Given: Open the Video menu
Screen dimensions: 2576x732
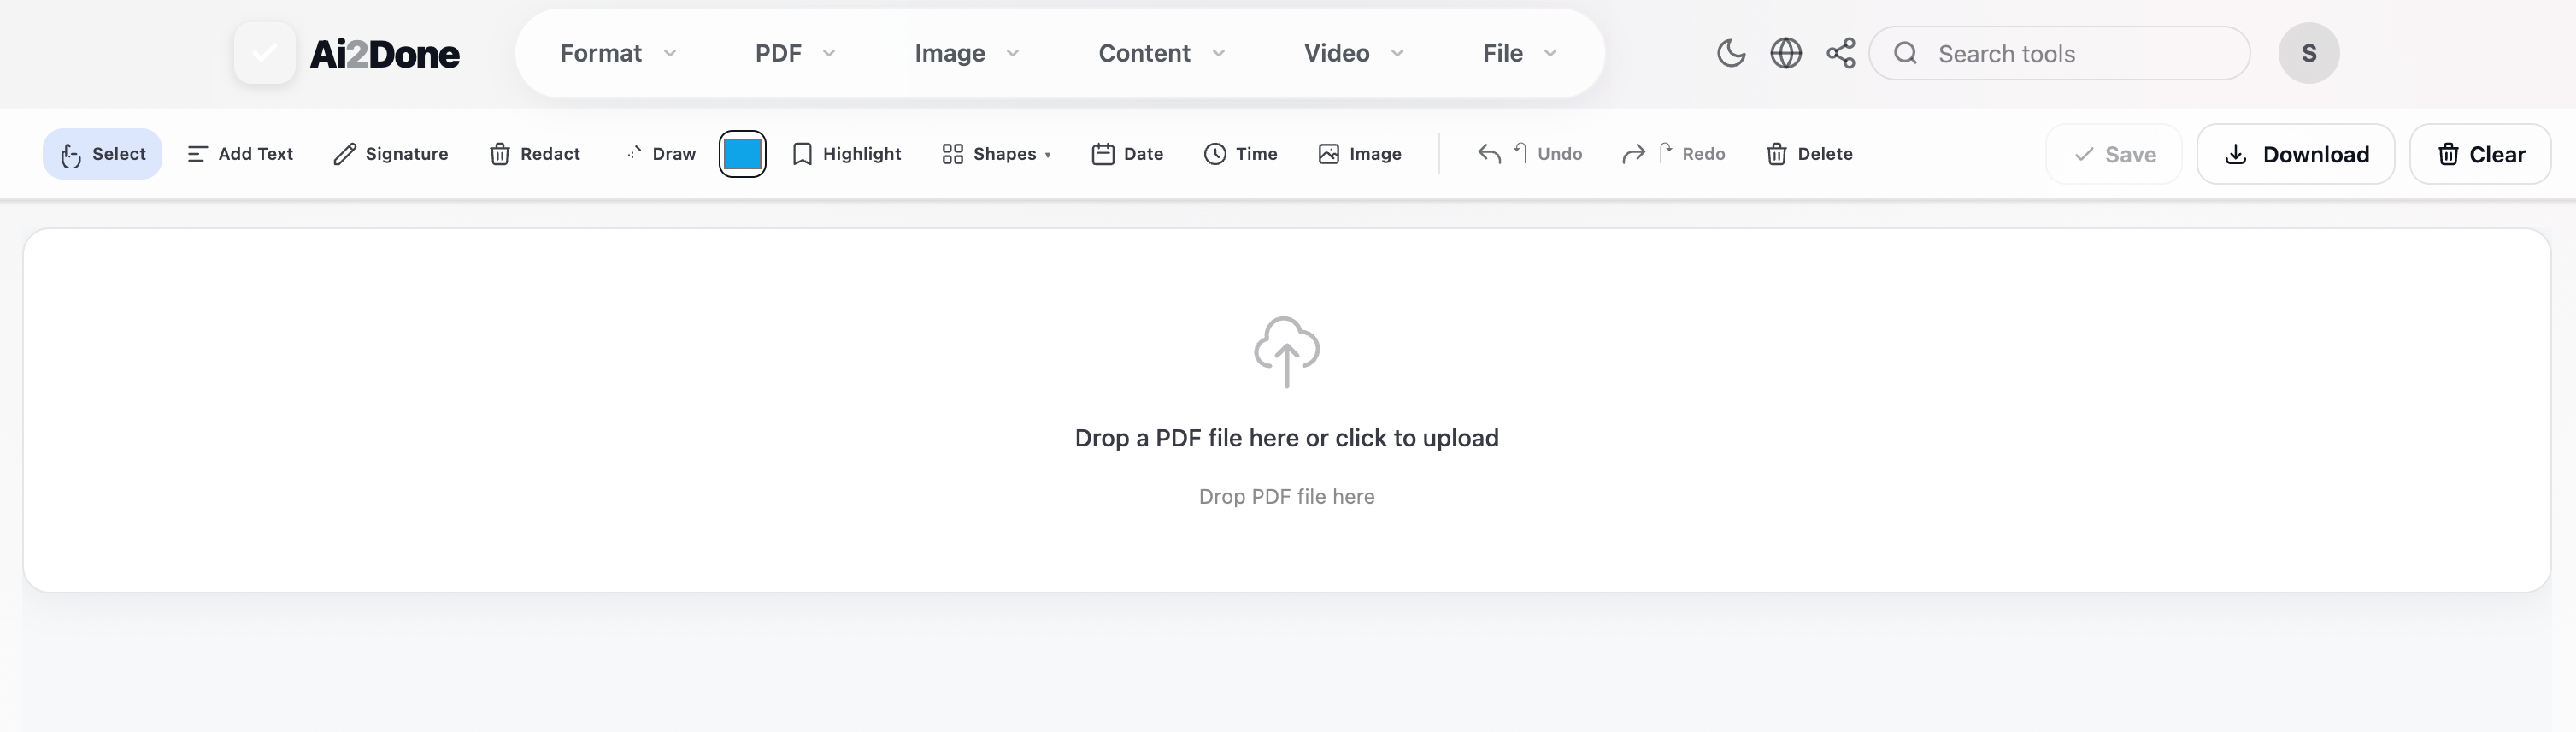Looking at the screenshot, I should (x=1354, y=53).
